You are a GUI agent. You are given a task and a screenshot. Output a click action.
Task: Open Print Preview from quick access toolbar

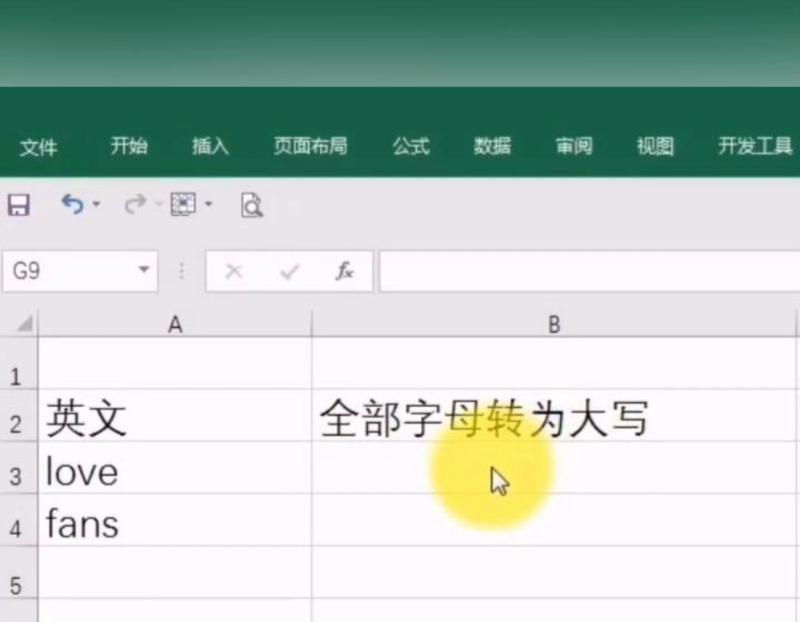[x=251, y=205]
